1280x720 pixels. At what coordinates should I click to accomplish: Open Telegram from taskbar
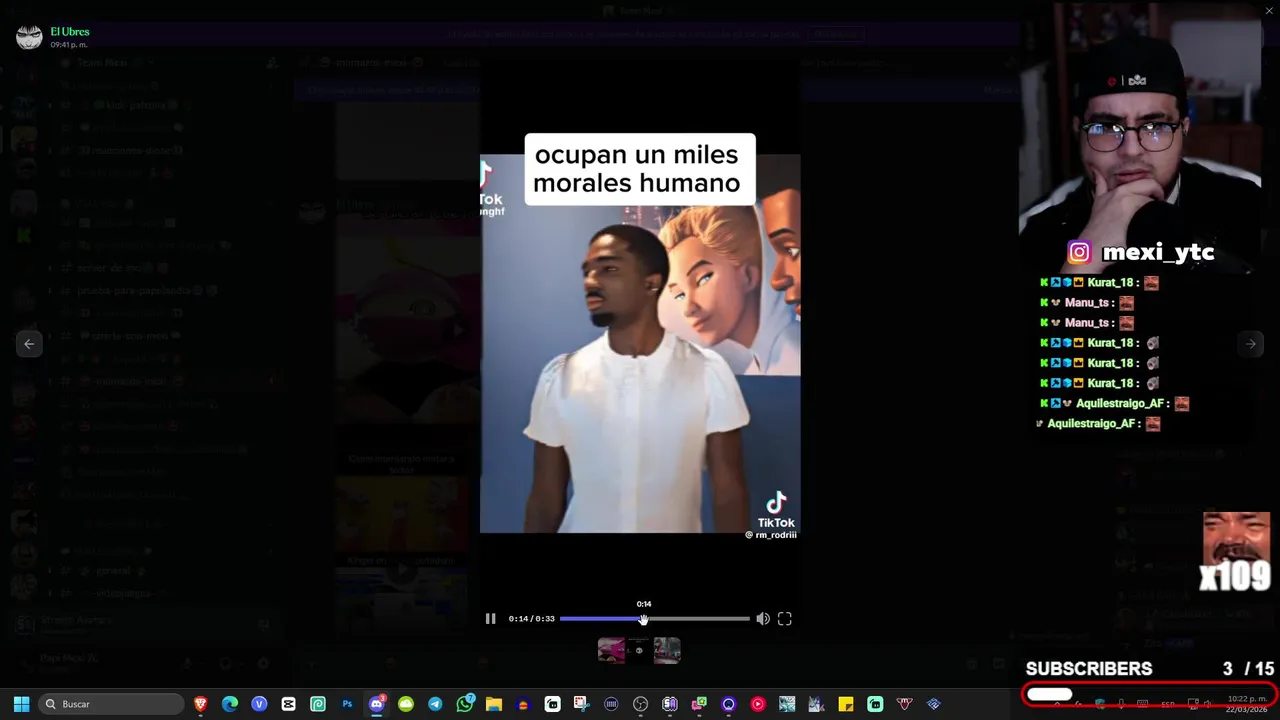point(435,704)
